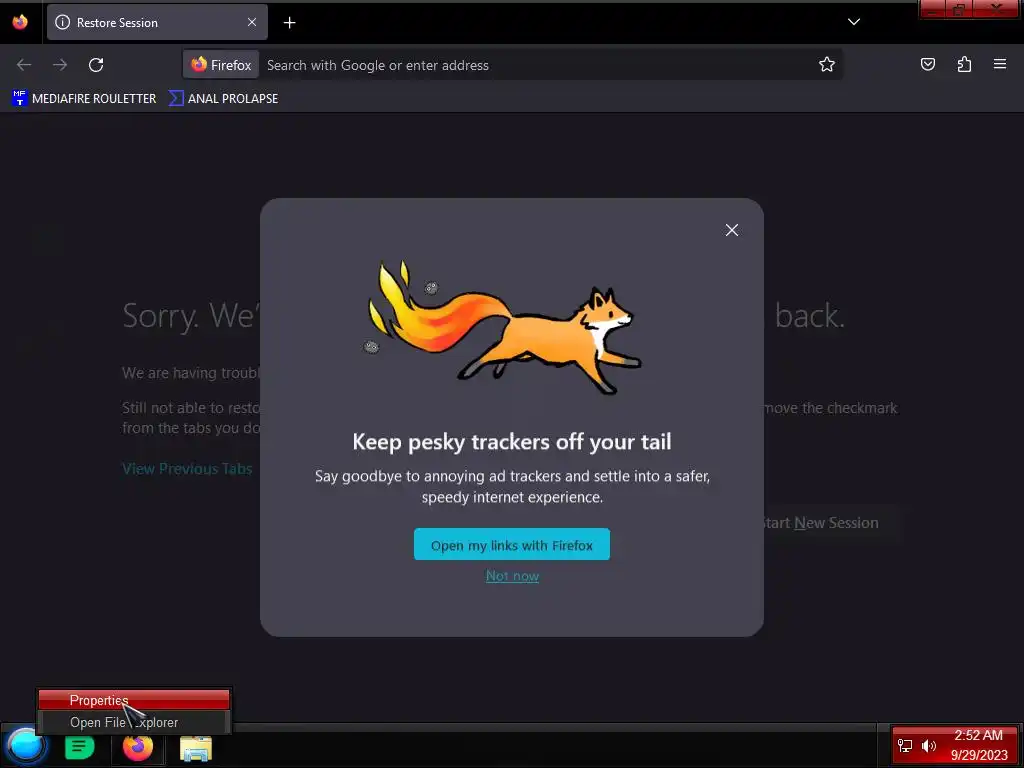Choose Not now link
Screen dimensions: 1024x768
[x=513, y=576]
